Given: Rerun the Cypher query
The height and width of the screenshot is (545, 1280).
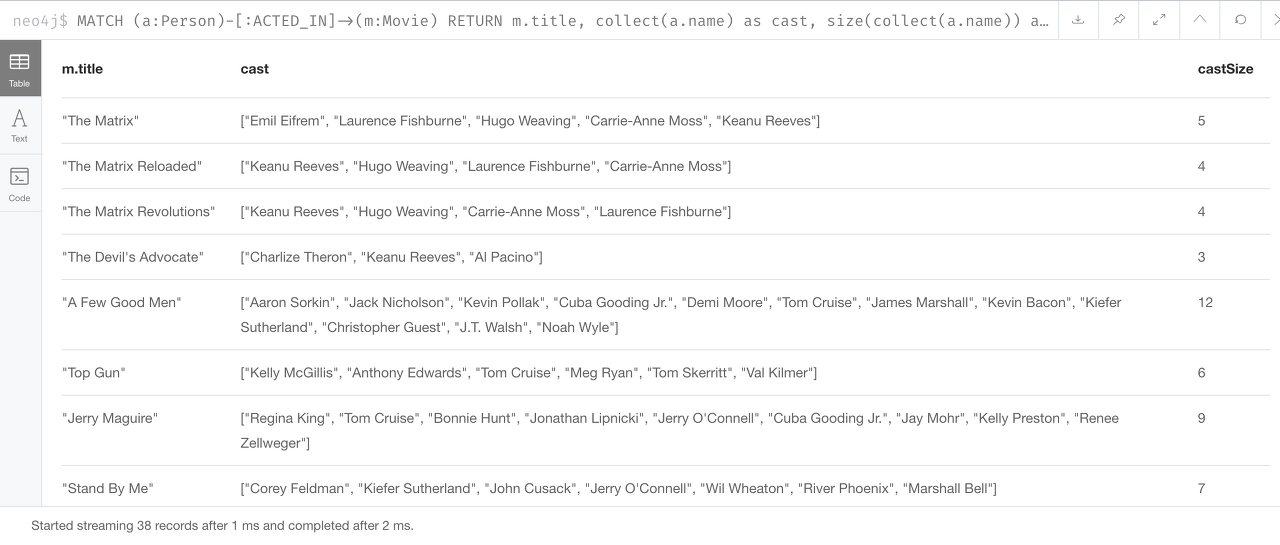Looking at the screenshot, I should (1241, 20).
